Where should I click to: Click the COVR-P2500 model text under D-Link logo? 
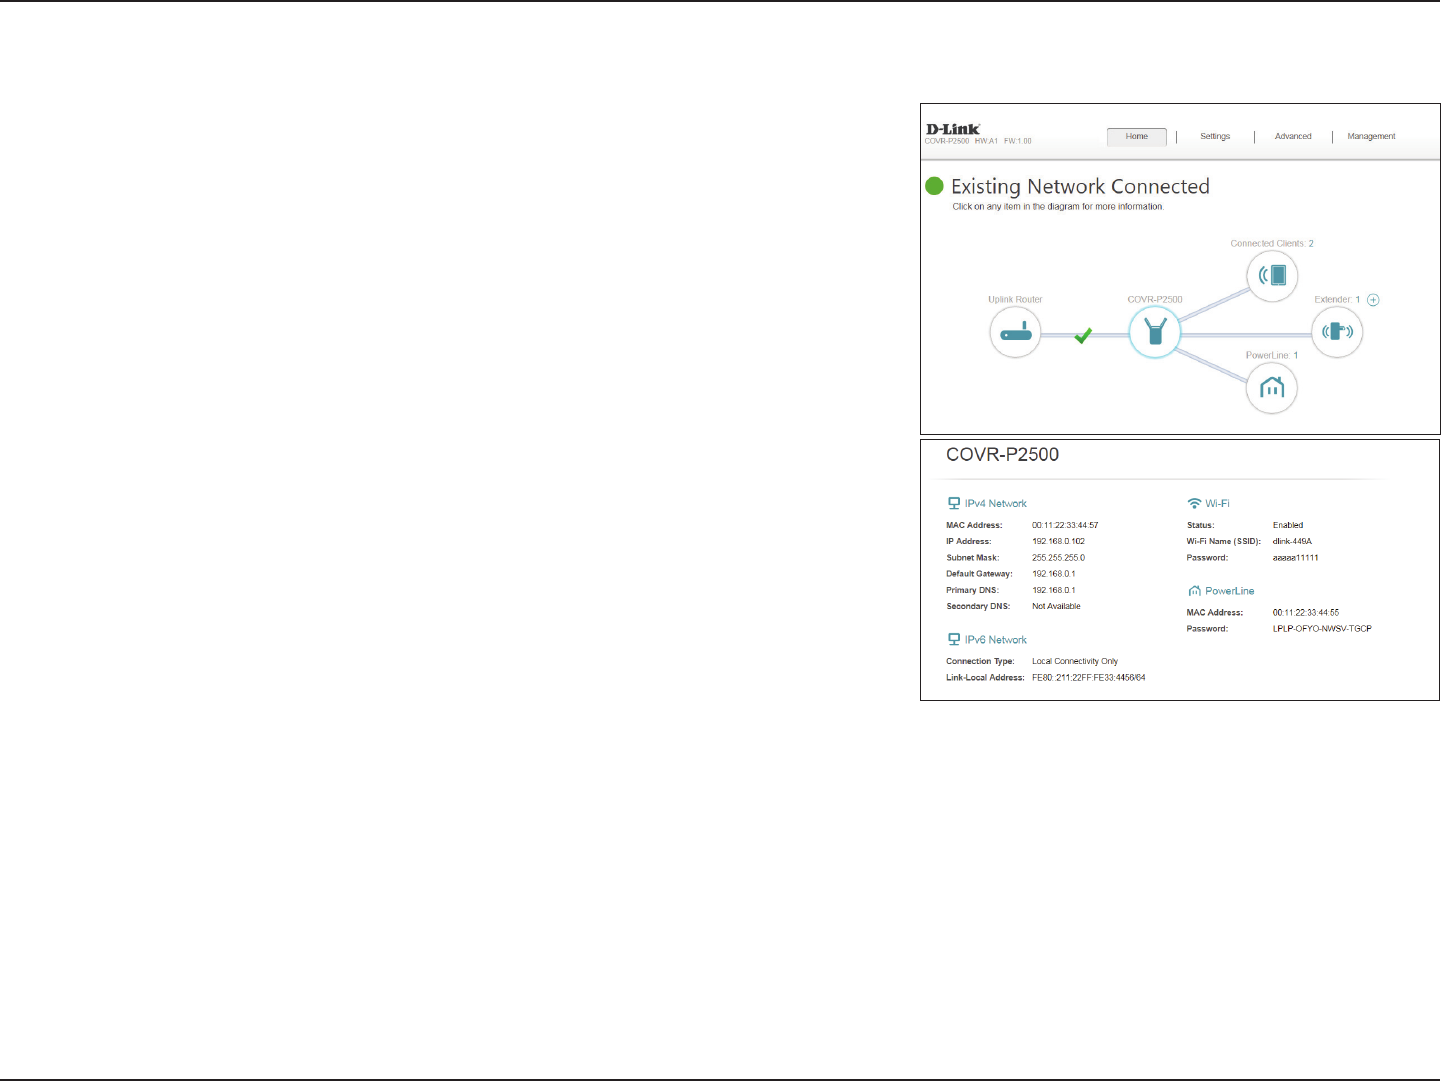click(x=947, y=141)
